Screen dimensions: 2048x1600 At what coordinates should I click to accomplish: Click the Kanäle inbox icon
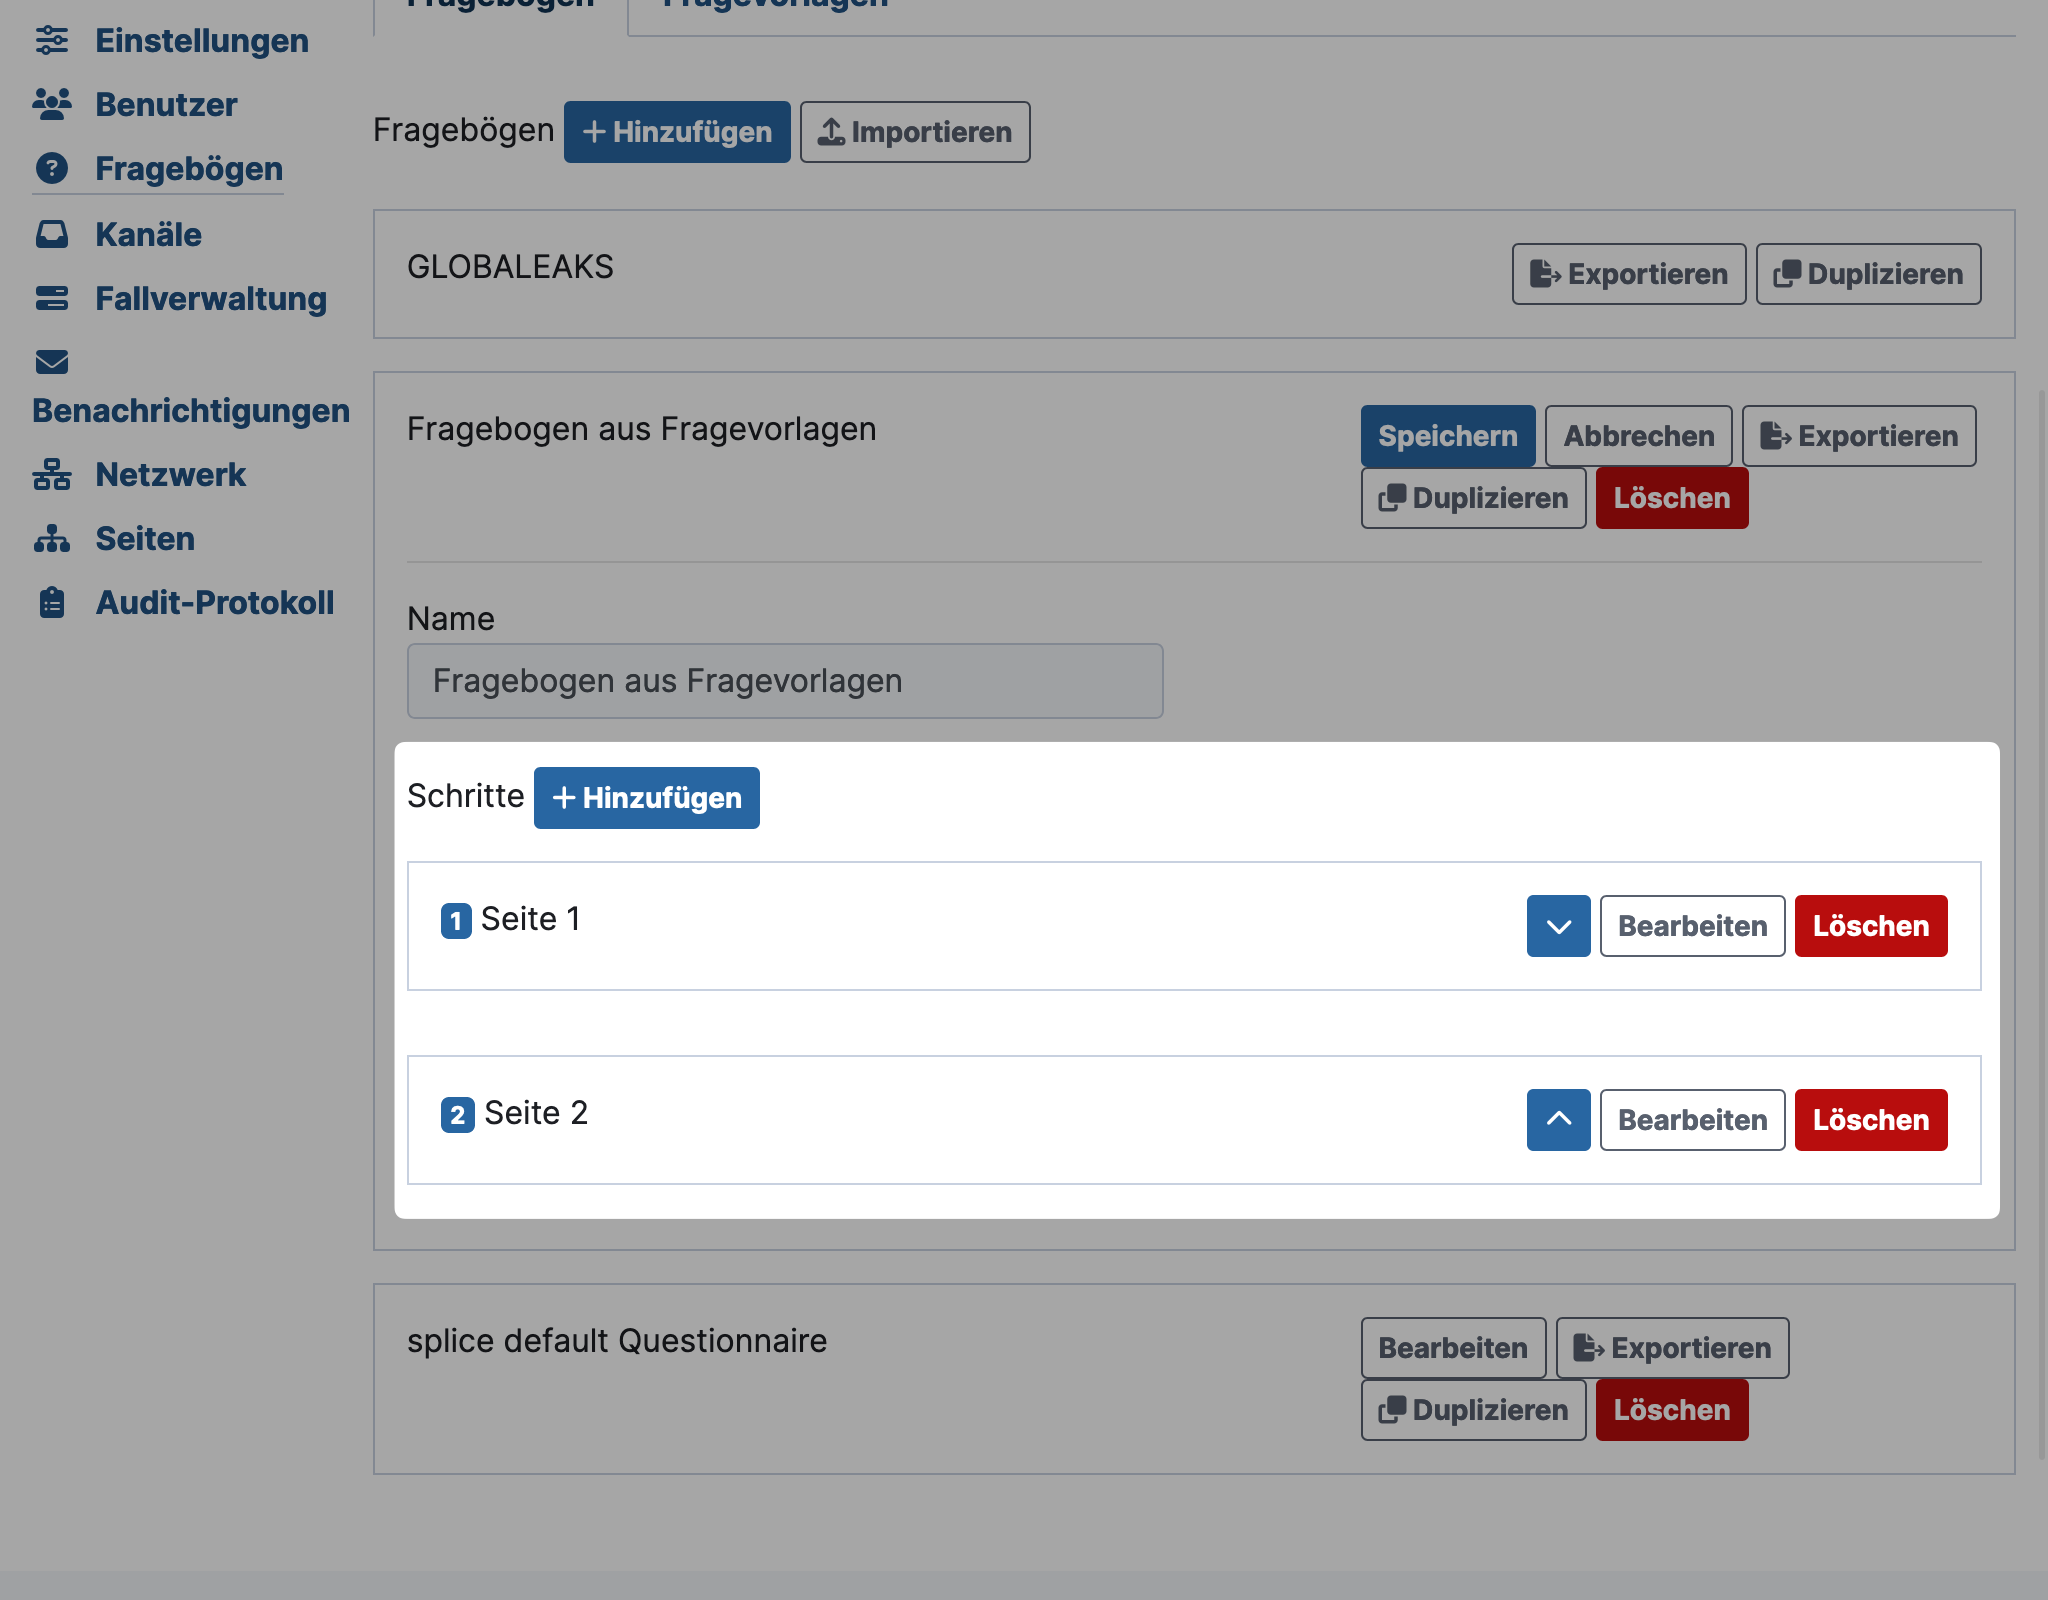[52, 235]
